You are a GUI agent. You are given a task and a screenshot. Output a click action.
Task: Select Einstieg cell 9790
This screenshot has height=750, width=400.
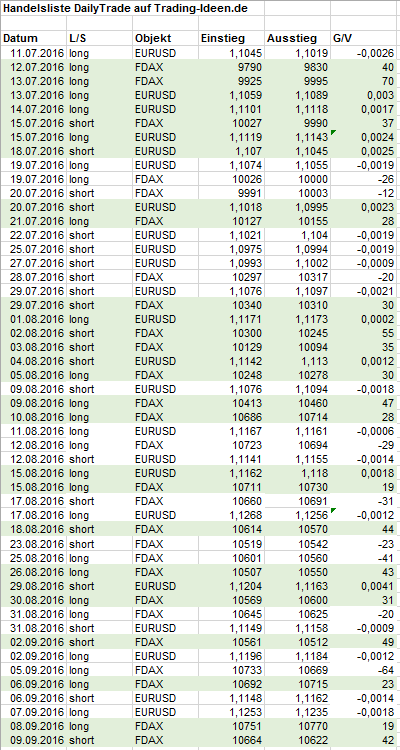pyautogui.click(x=232, y=67)
